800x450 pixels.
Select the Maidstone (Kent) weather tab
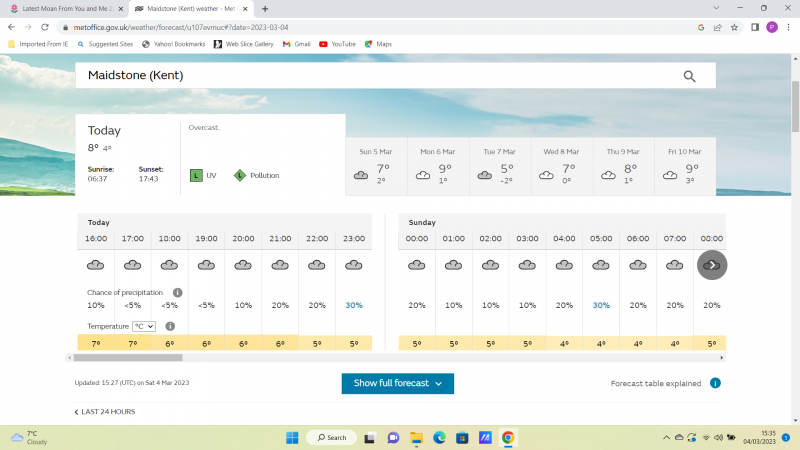click(x=191, y=9)
